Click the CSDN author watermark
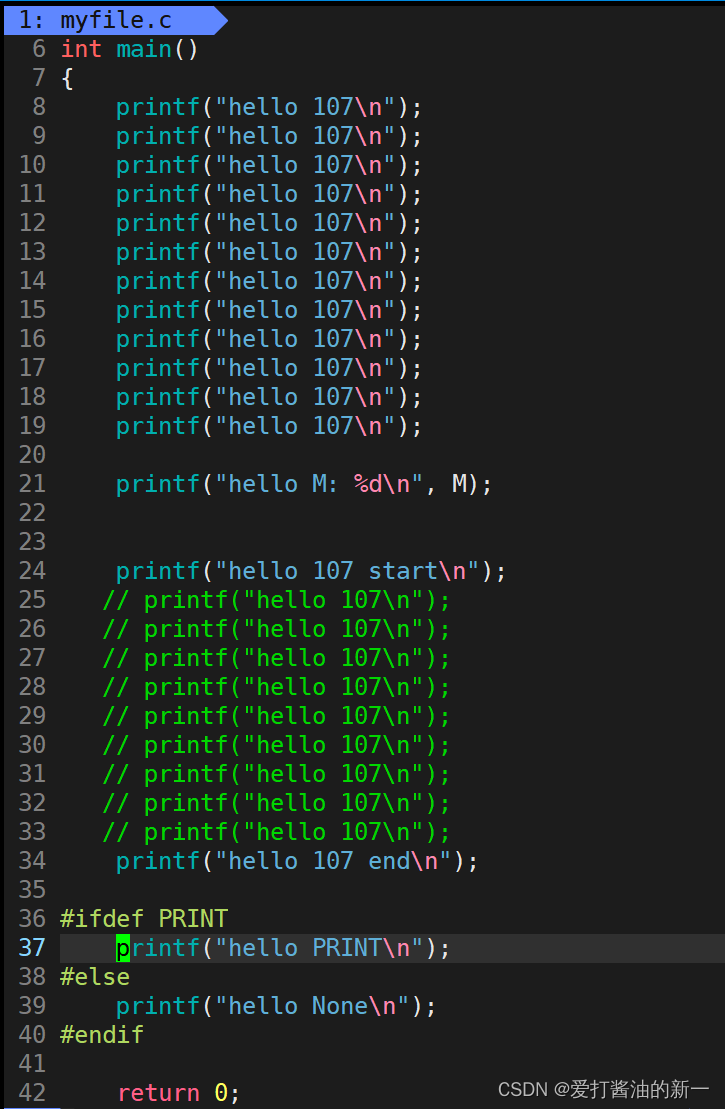The width and height of the screenshot is (725, 1109). coord(603,1089)
